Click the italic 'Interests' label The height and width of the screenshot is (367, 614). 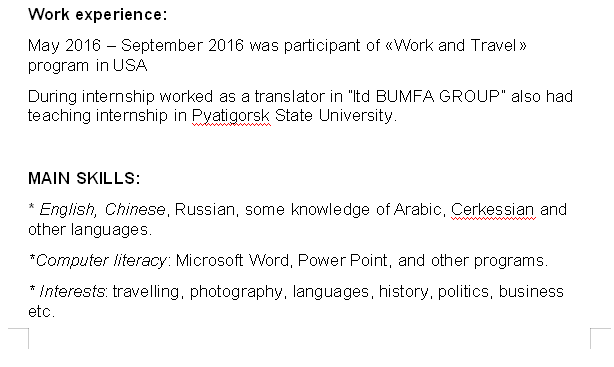pyautogui.click(x=72, y=292)
